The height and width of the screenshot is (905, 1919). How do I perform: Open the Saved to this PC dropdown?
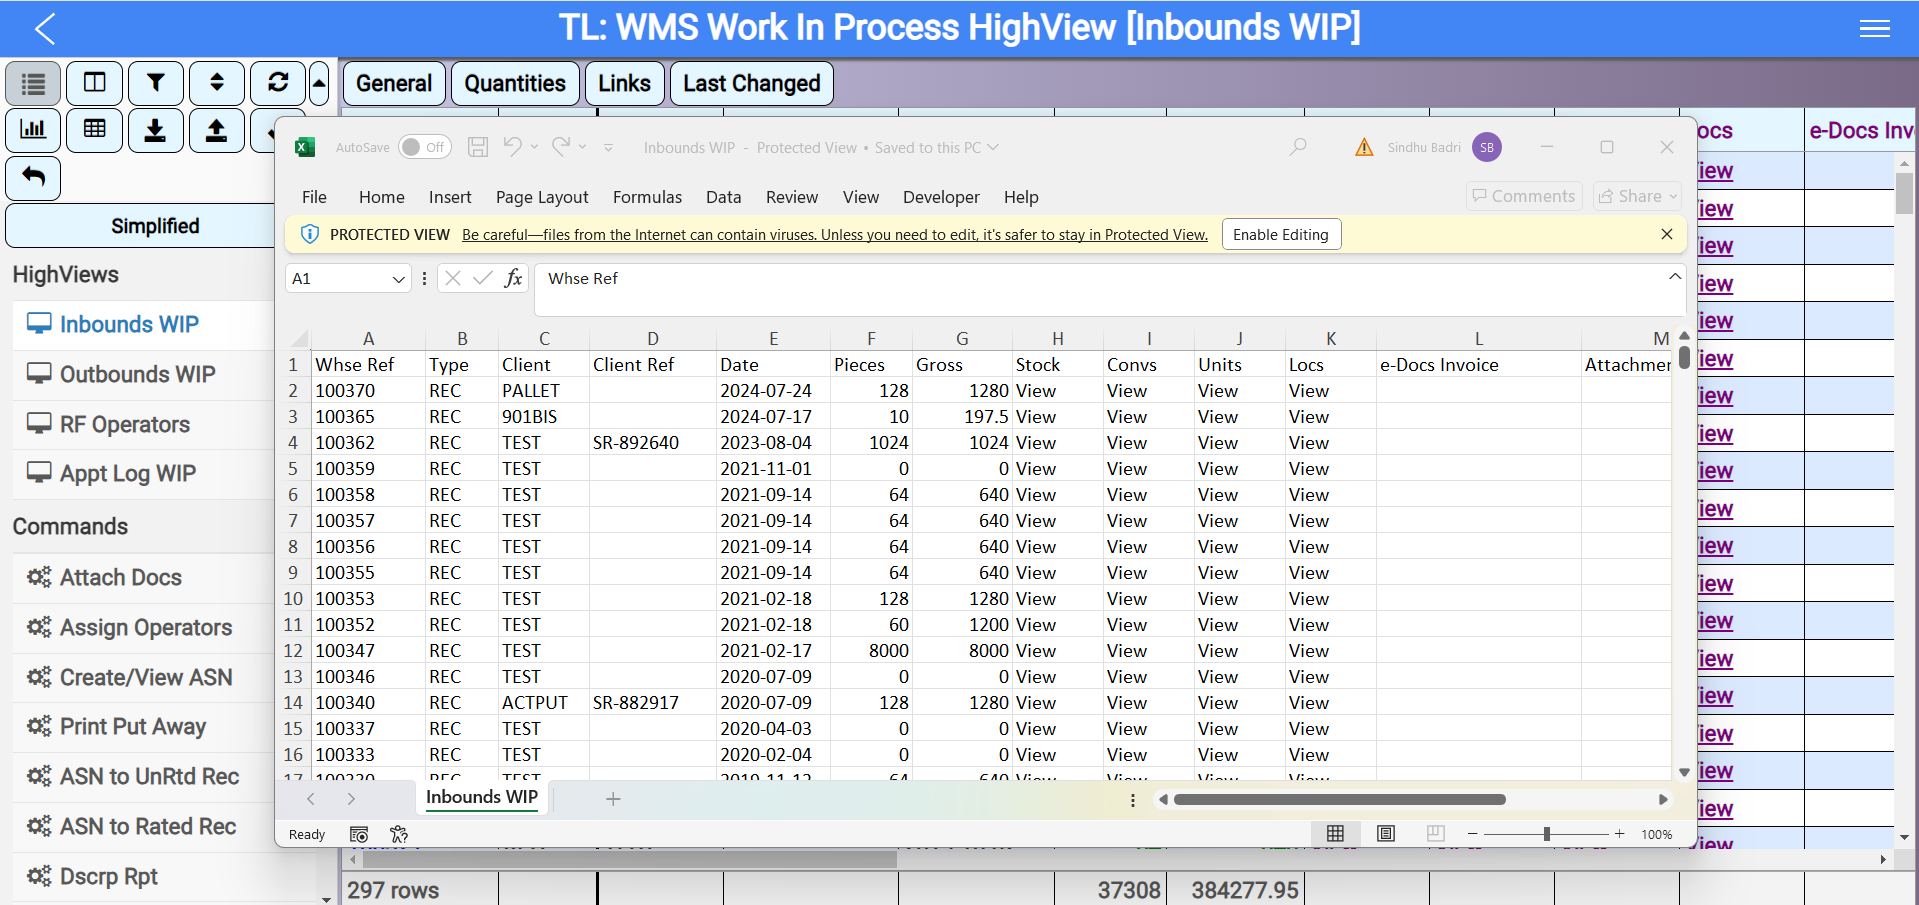coord(991,147)
